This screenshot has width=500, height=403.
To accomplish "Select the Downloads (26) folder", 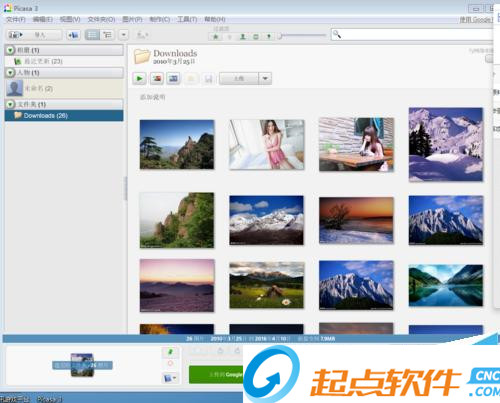I will [64, 115].
